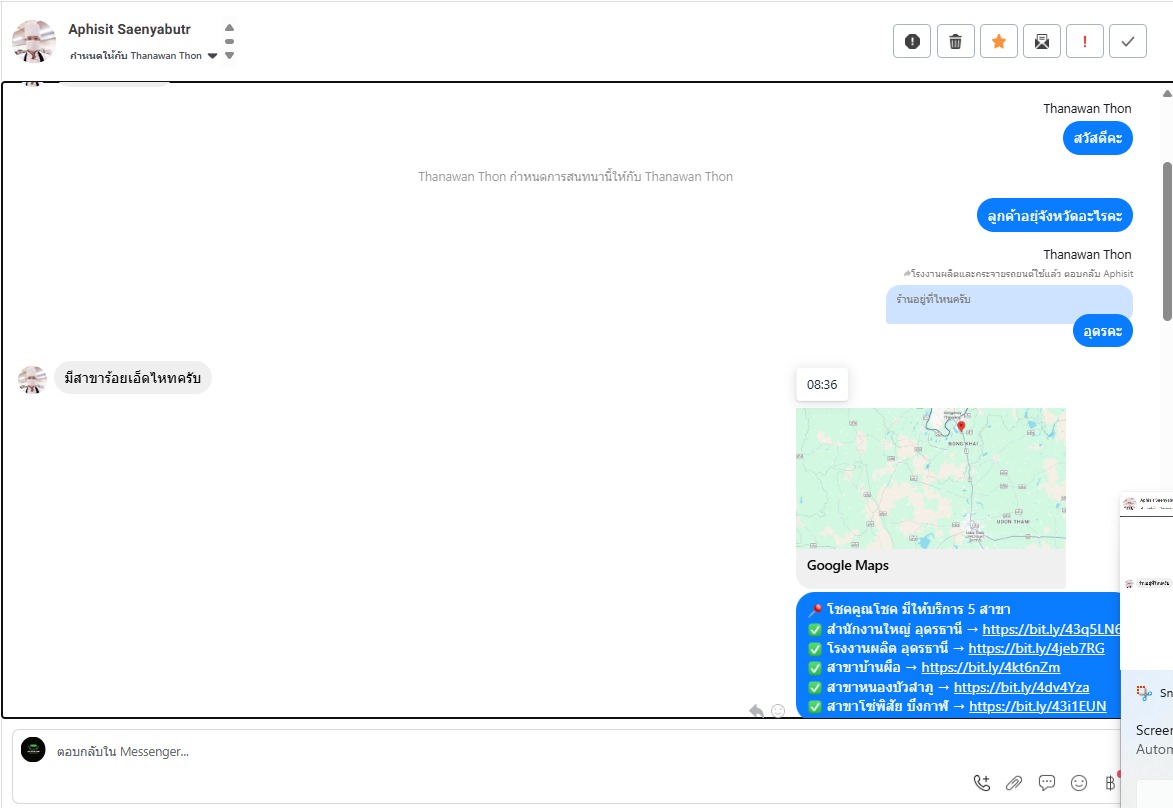Image resolution: width=1173 pixels, height=808 pixels.
Task: Click assignment notice Thanawan Thon กำหนดการสนทนา
Action: [575, 177]
